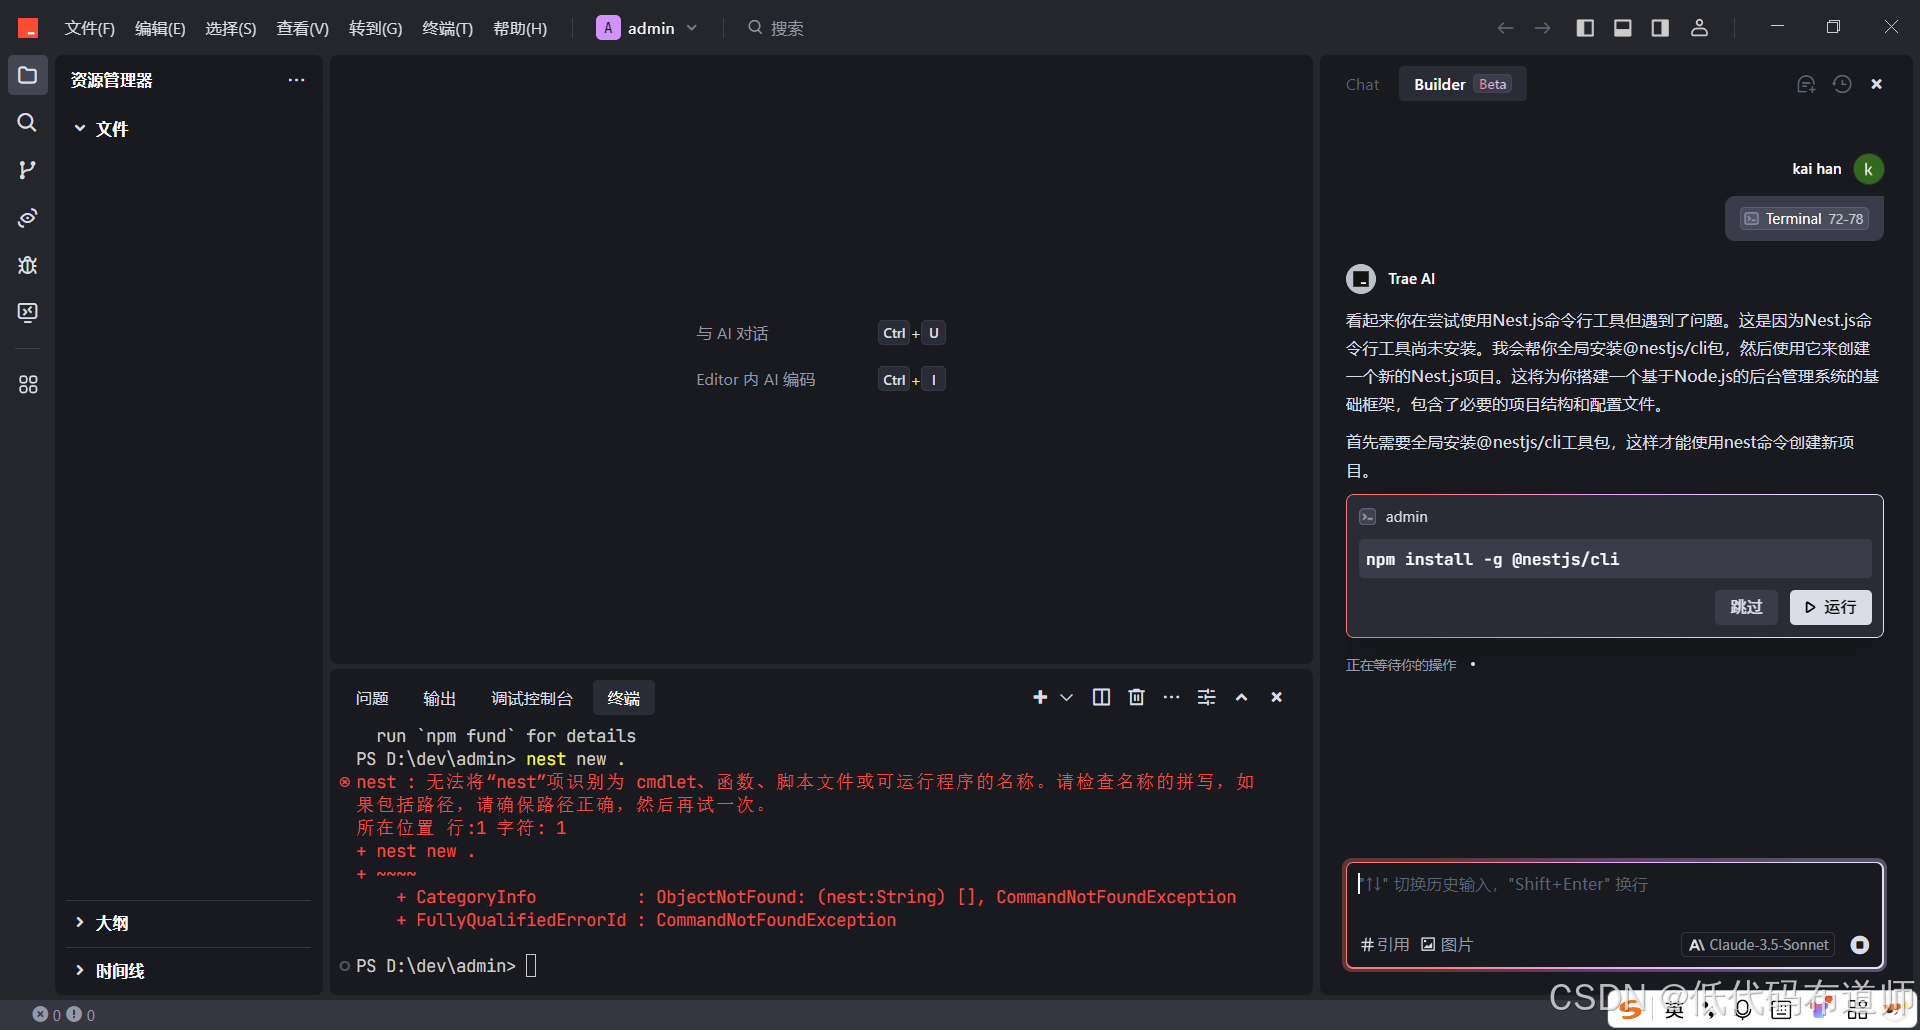The height and width of the screenshot is (1030, 1920).
Task: Go back with the left arrow
Action: (x=1505, y=28)
